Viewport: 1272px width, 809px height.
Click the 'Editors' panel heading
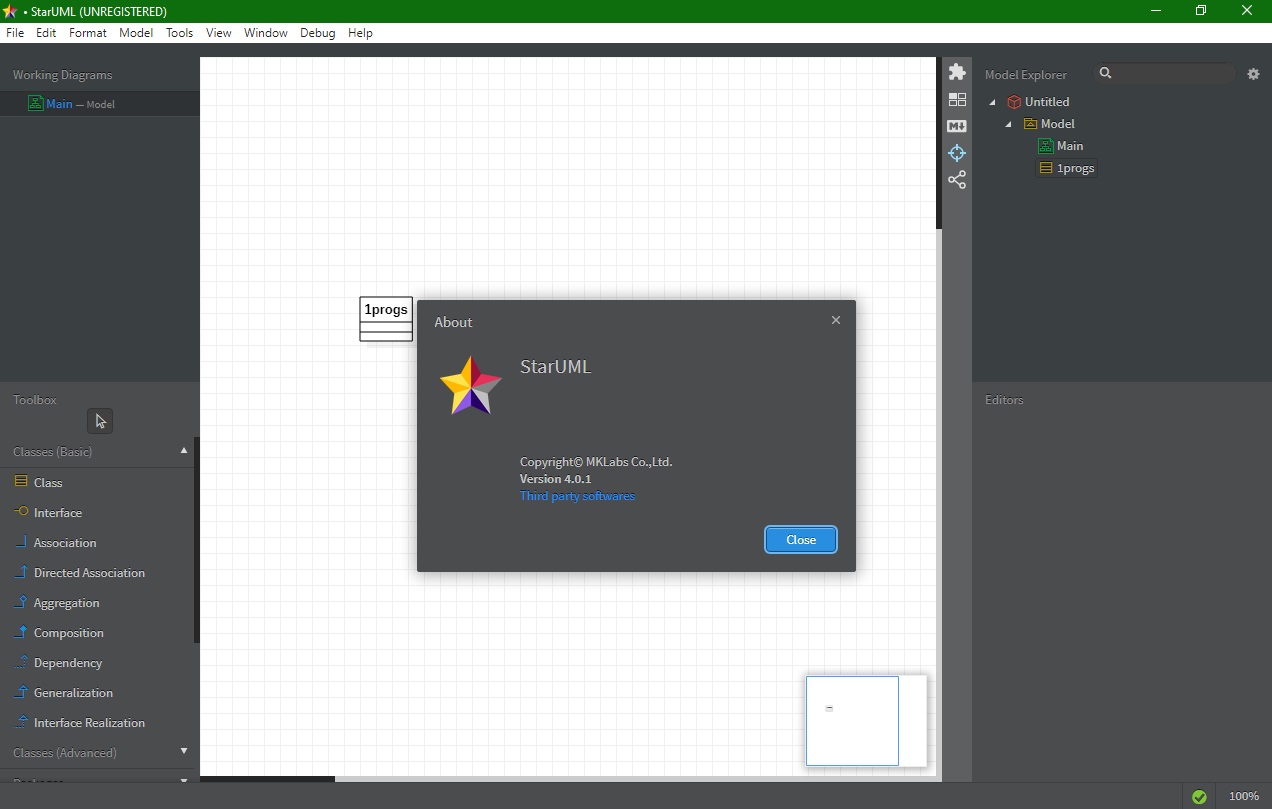pyautogui.click(x=1004, y=400)
